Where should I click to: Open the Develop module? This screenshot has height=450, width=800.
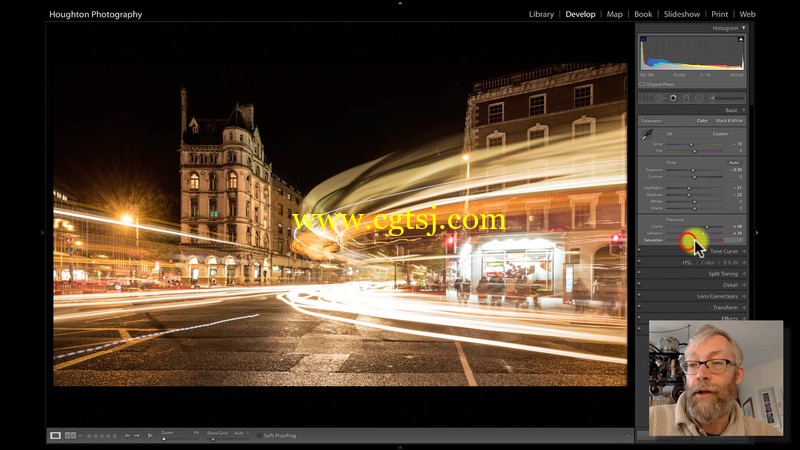(580, 14)
